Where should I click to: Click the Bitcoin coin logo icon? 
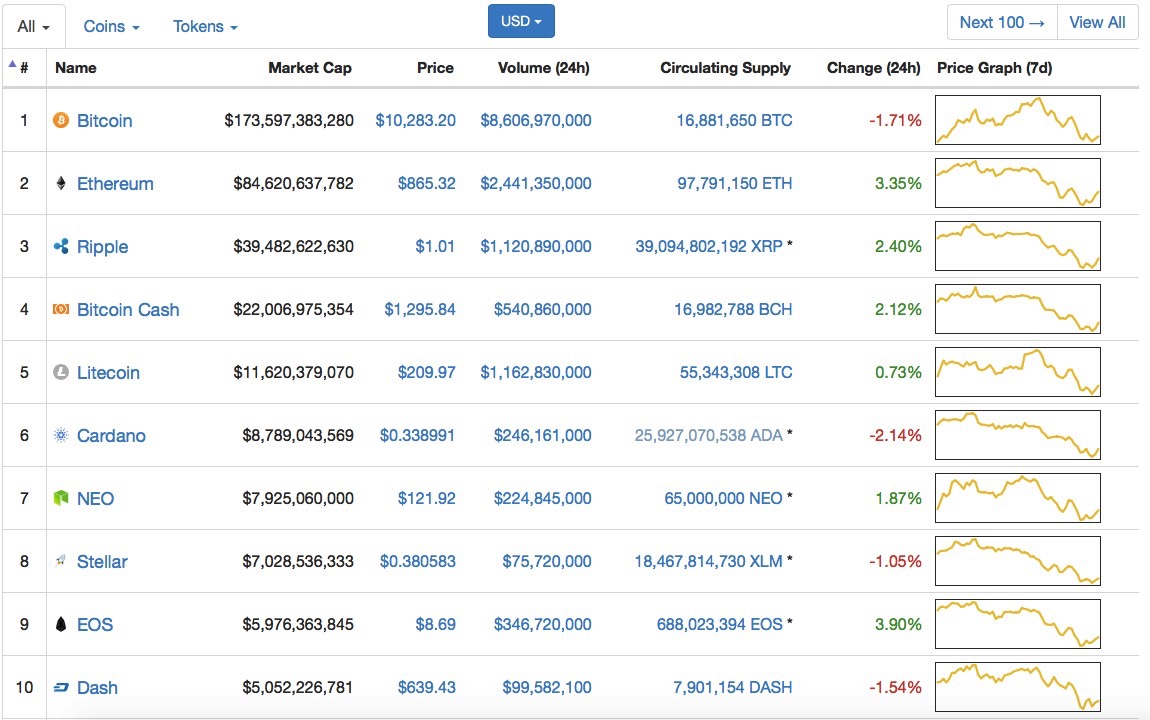click(61, 120)
